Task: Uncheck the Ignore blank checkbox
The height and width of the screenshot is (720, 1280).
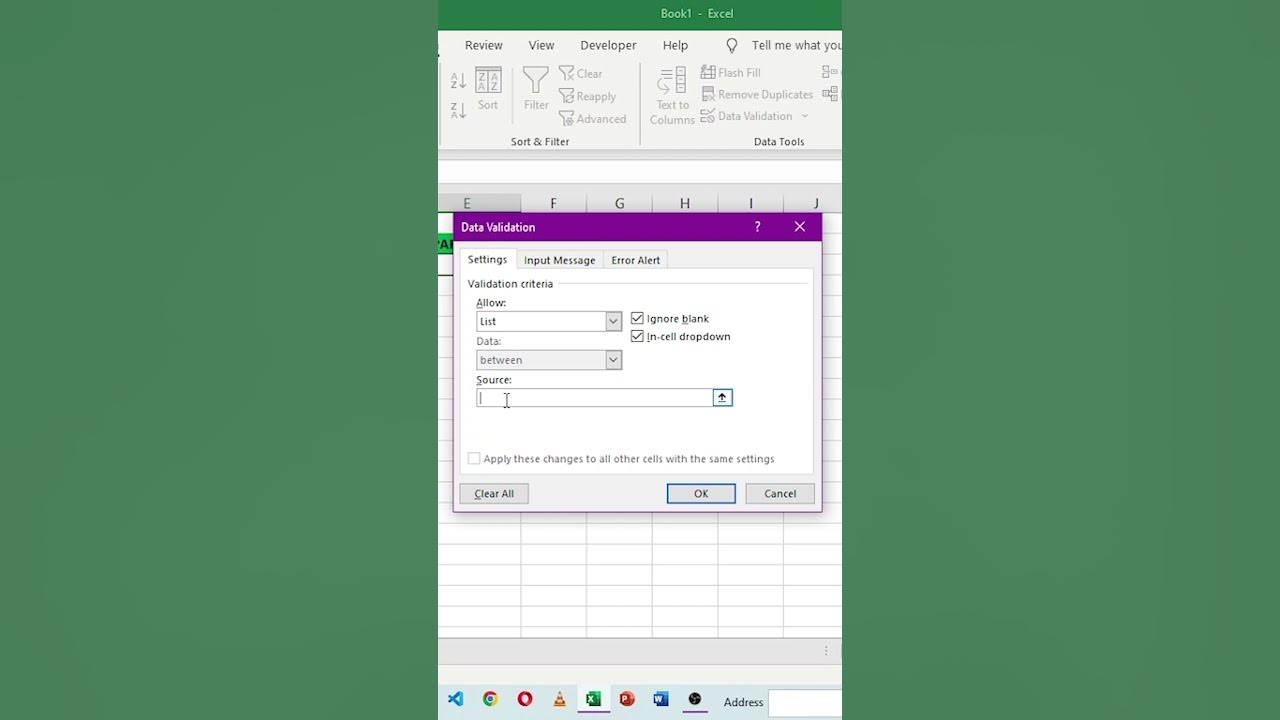Action: click(x=637, y=319)
